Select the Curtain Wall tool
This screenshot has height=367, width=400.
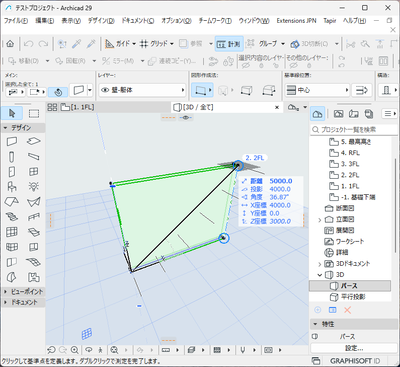[12, 232]
